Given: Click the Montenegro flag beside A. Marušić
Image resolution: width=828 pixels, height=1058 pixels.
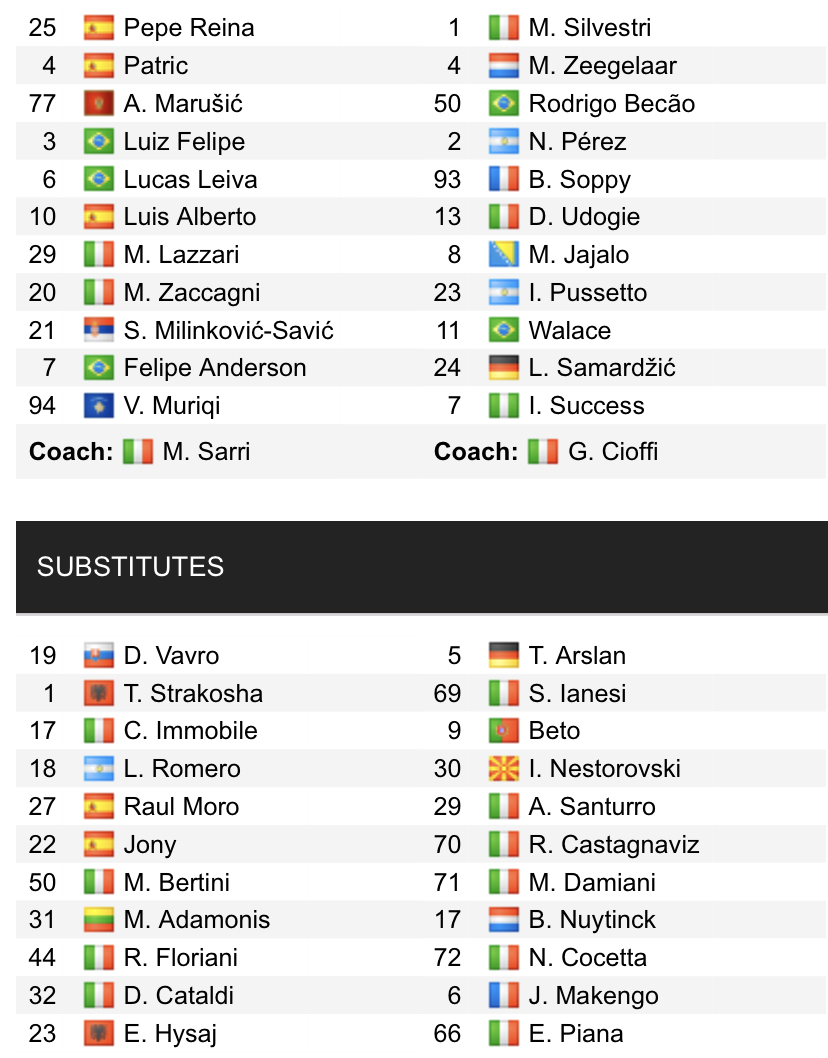Looking at the screenshot, I should point(99,103).
